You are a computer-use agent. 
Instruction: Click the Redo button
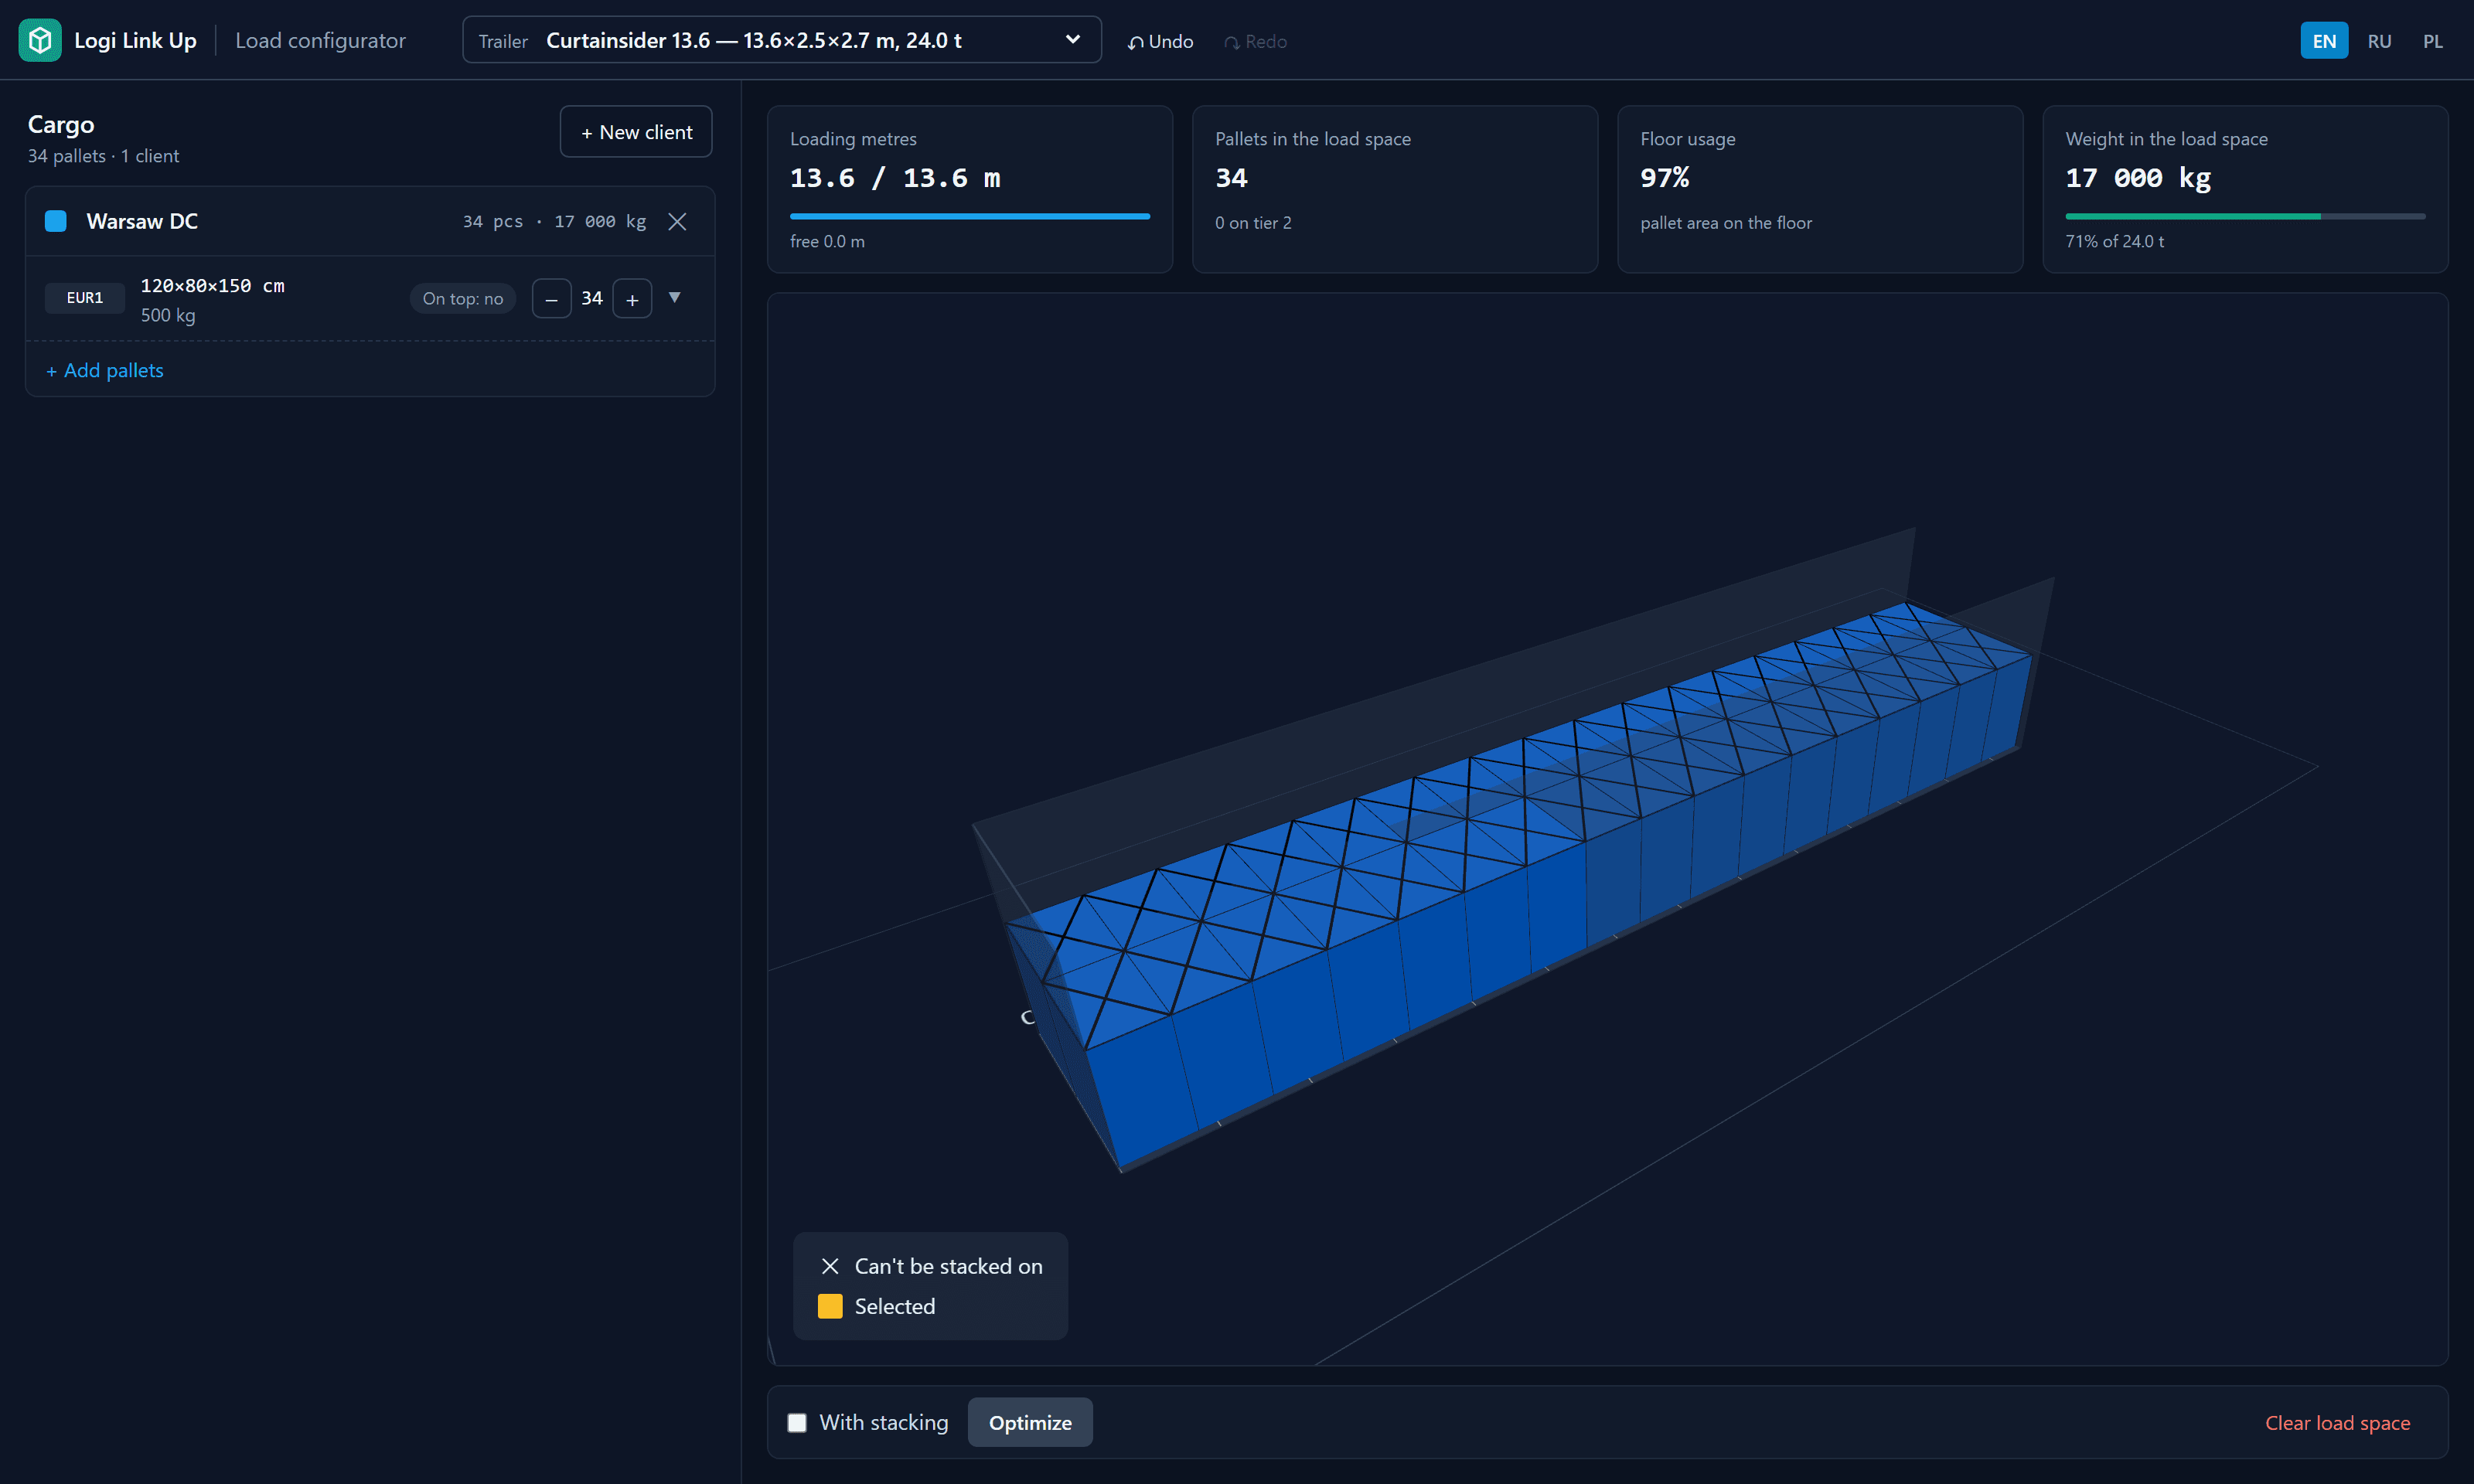tap(1255, 41)
